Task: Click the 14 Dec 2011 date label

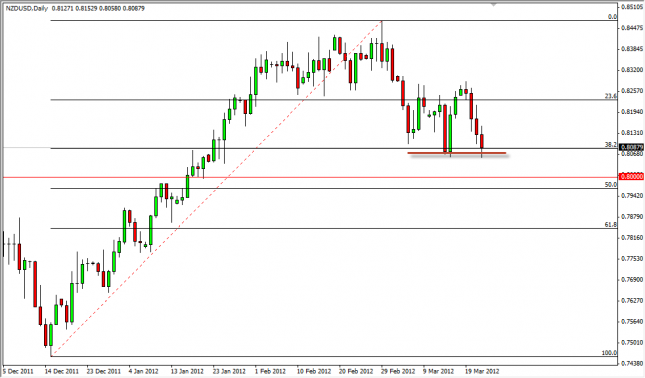Action: [x=62, y=371]
